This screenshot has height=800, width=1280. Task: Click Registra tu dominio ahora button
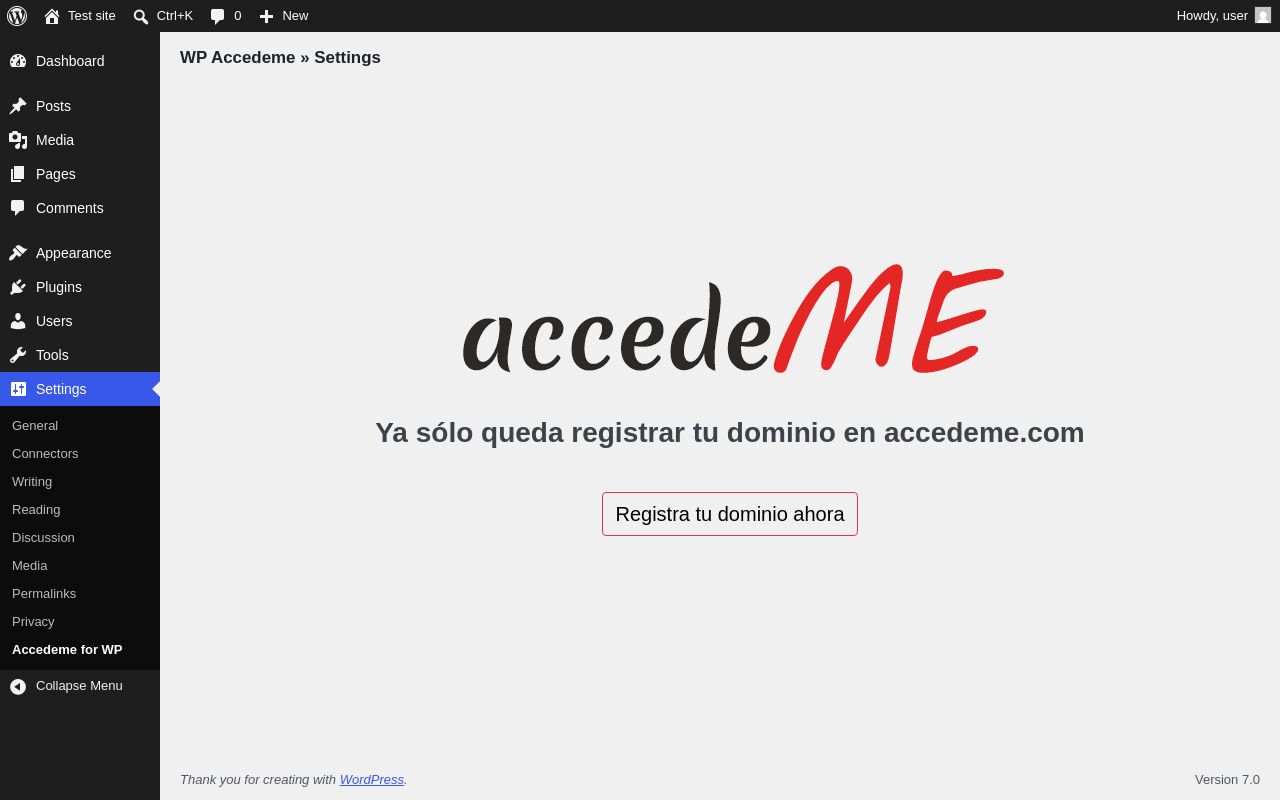point(730,514)
